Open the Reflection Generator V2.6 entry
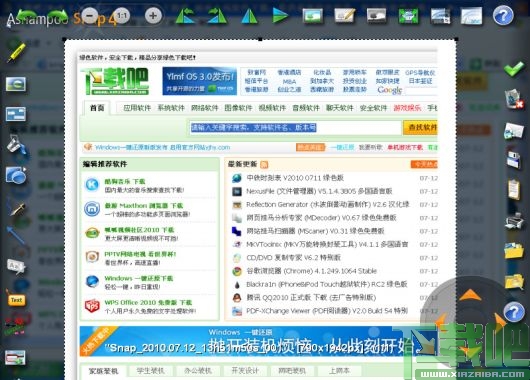This screenshot has height=380, width=530. (x=328, y=205)
